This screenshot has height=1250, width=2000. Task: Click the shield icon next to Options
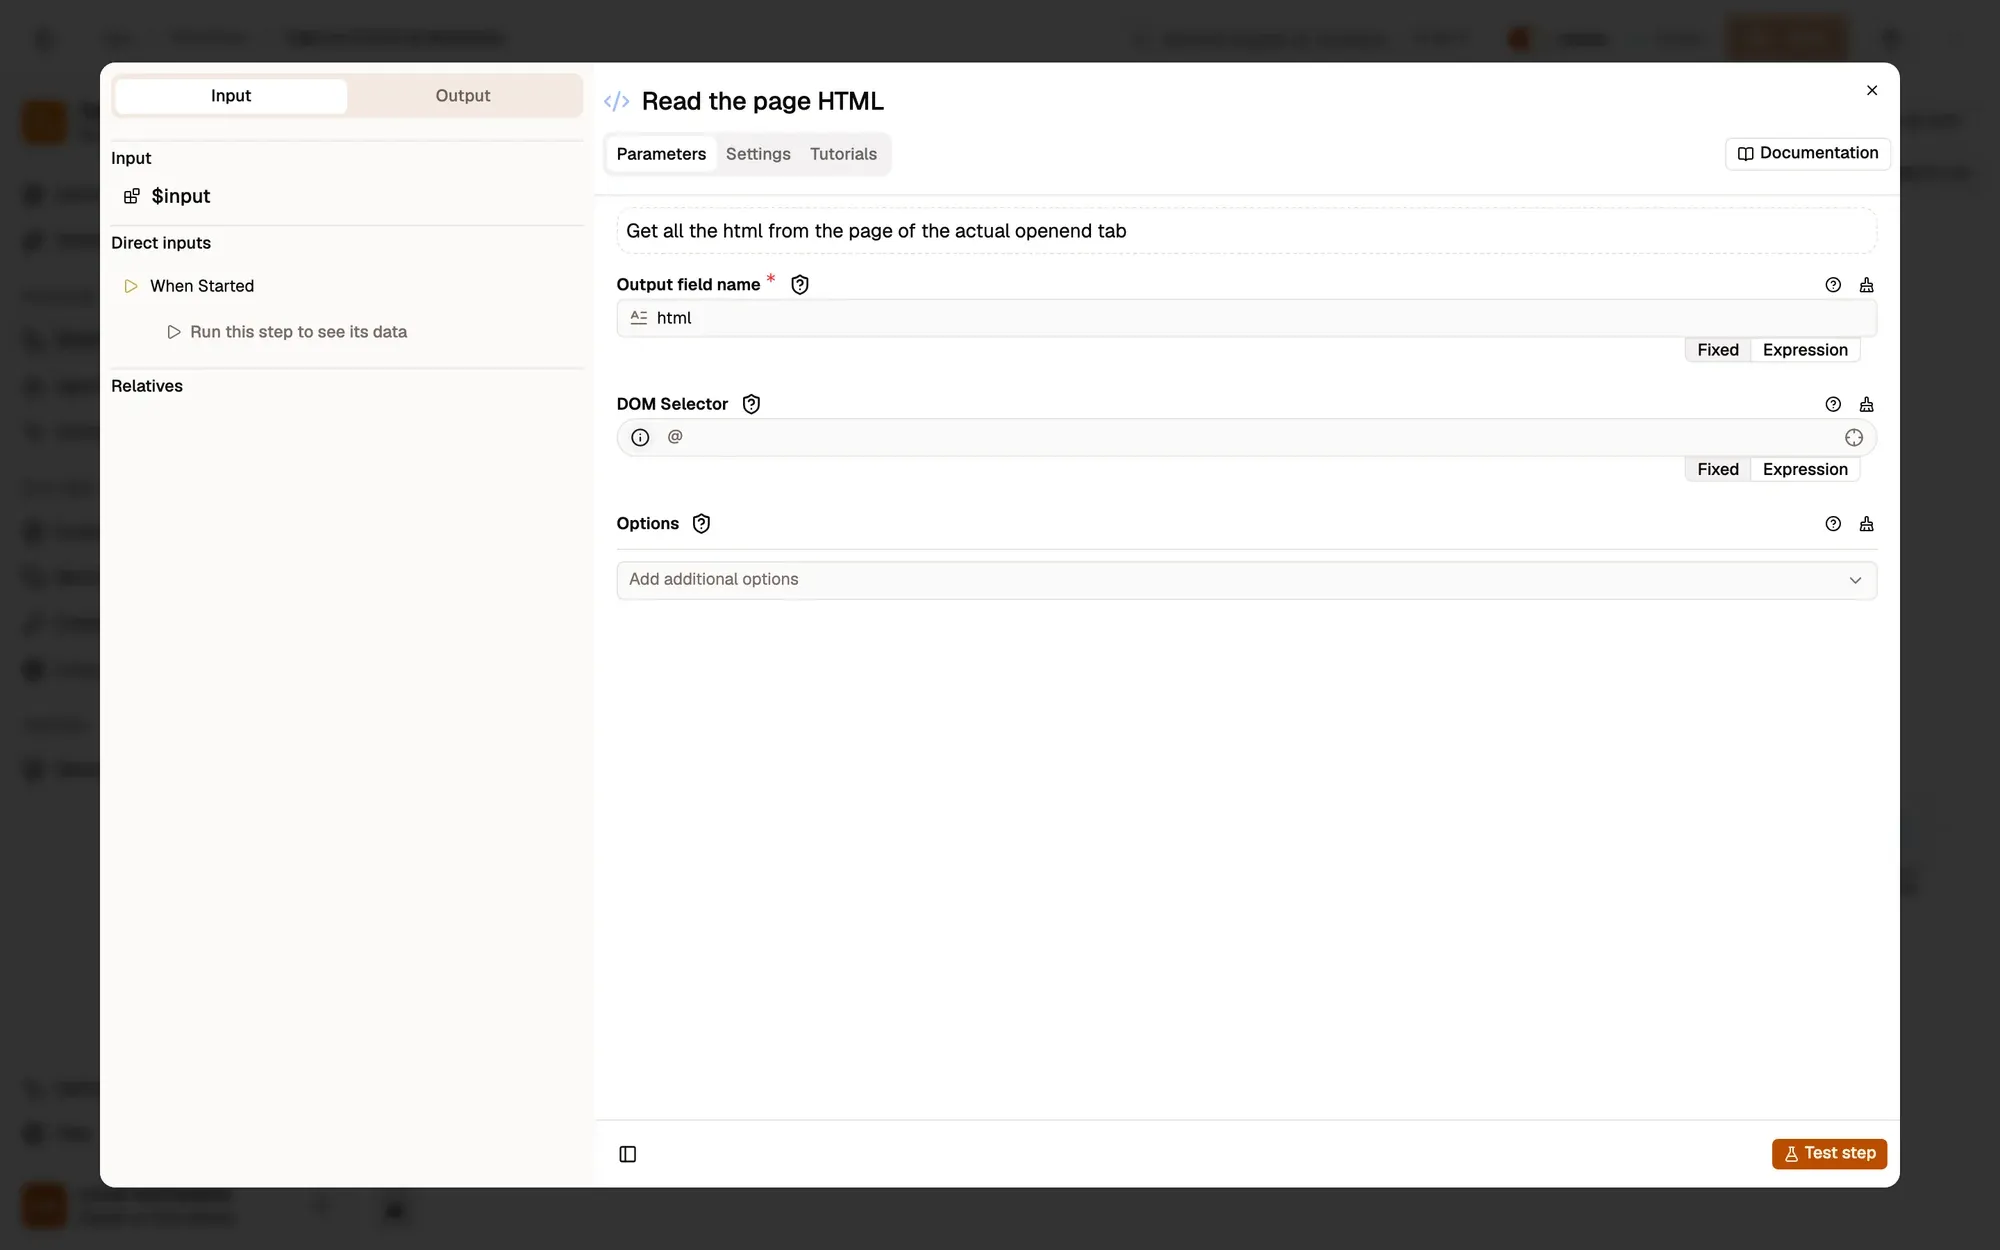click(701, 524)
